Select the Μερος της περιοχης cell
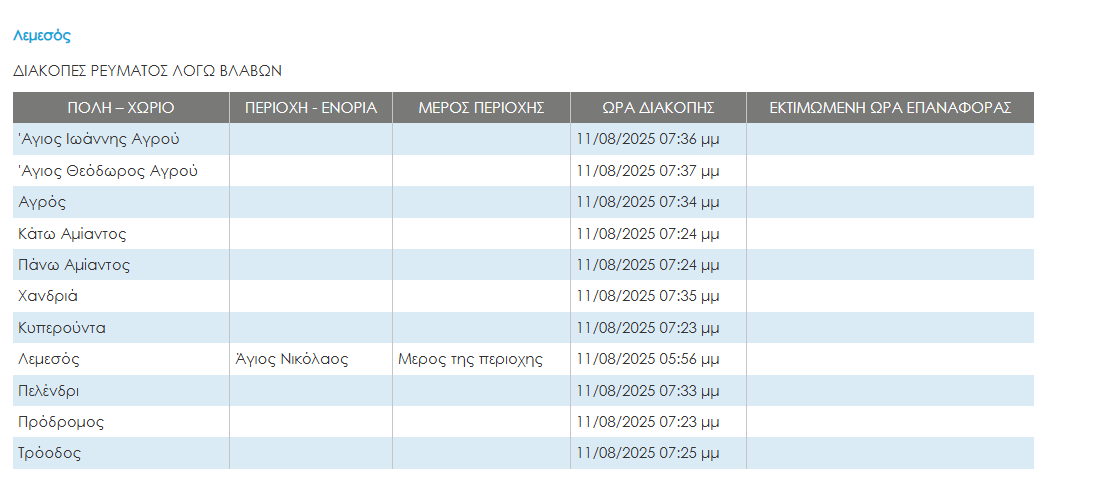This screenshot has width=1100, height=496. 470,359
